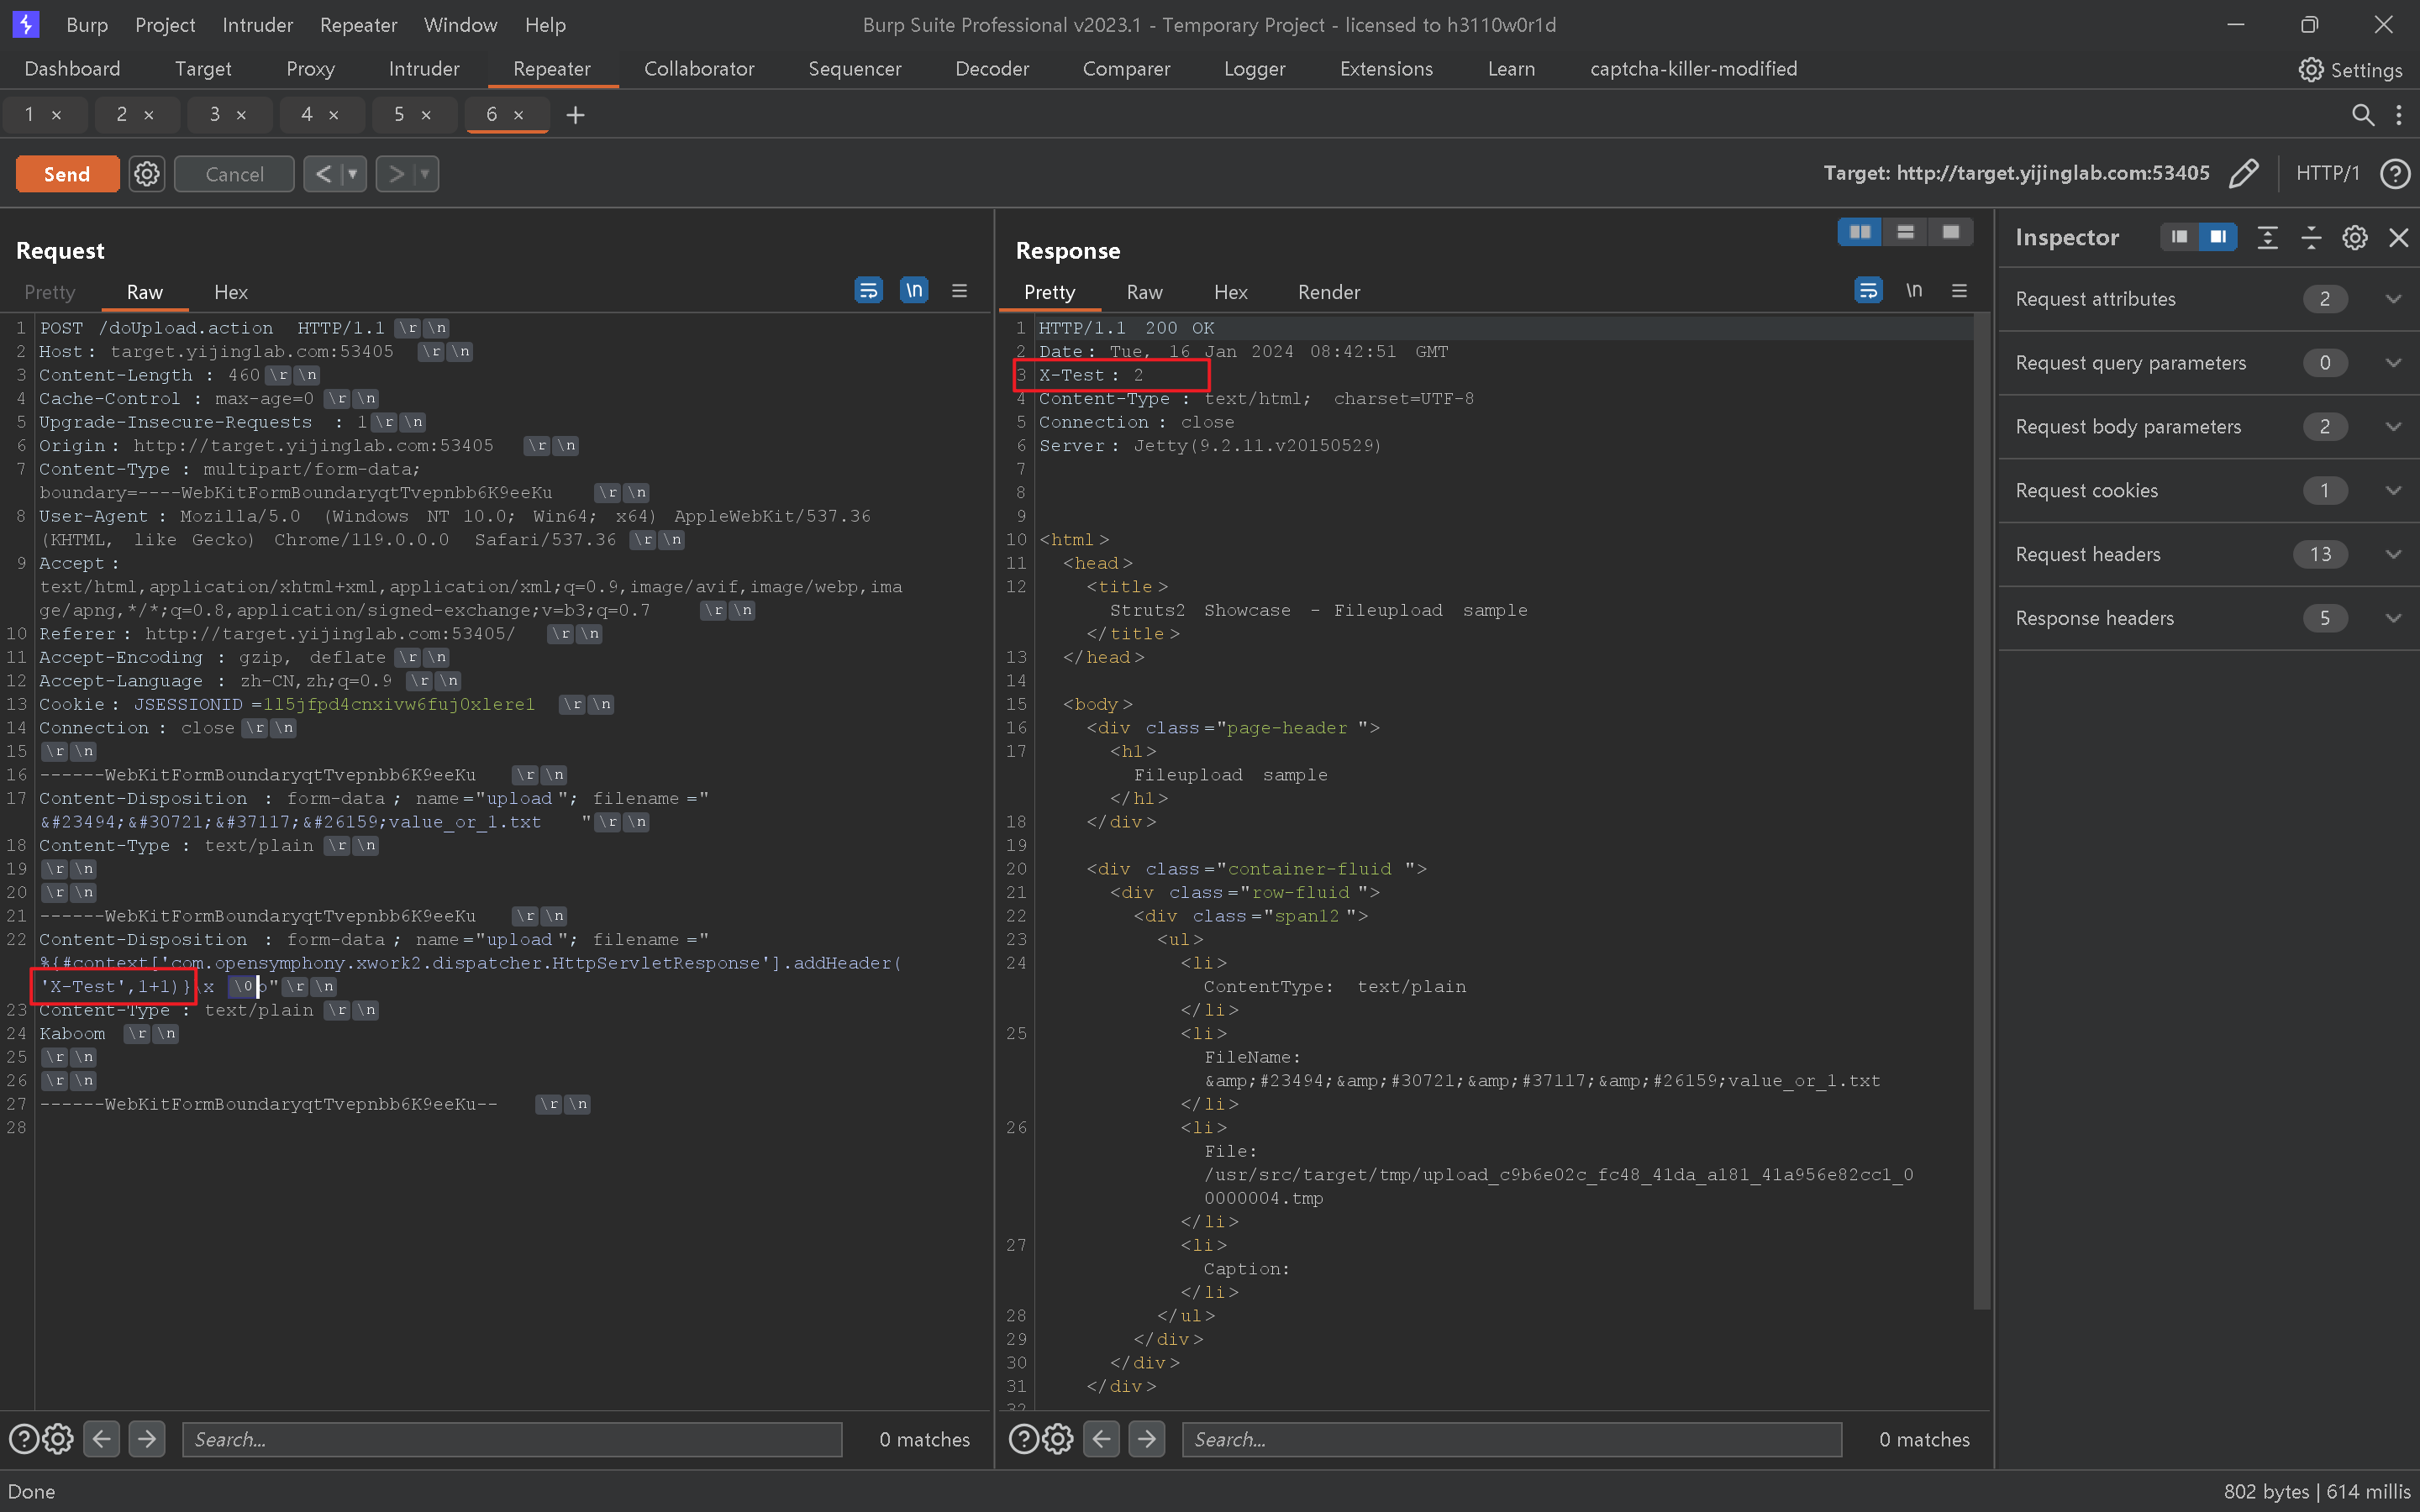The image size is (2420, 1512).
Task: Open request search settings gear
Action: (x=58, y=1439)
